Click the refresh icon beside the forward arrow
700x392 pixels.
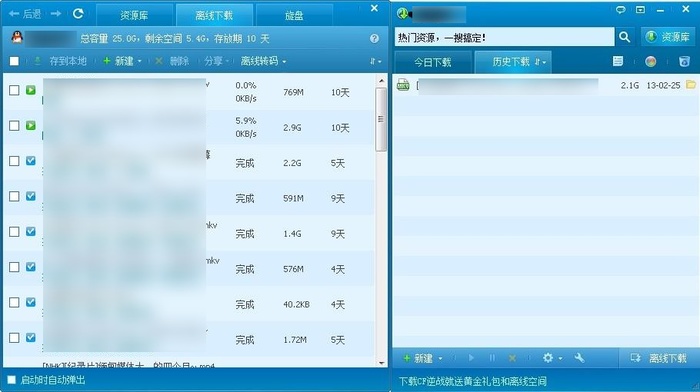[x=78, y=14]
